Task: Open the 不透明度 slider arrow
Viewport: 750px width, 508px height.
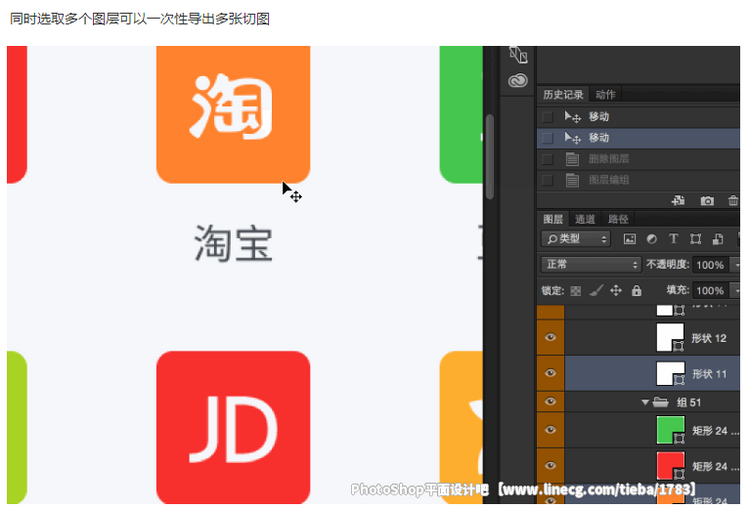Action: coord(737,265)
